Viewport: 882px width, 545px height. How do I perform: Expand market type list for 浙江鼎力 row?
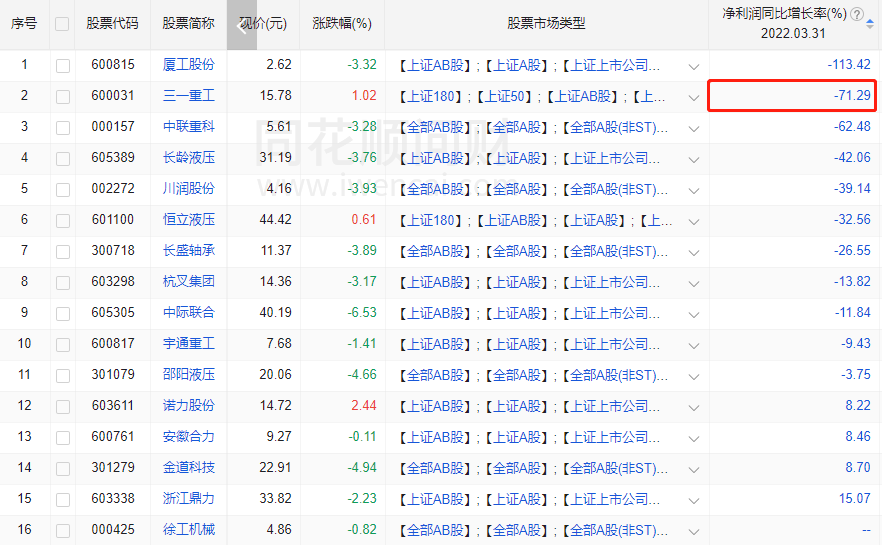[x=694, y=501]
